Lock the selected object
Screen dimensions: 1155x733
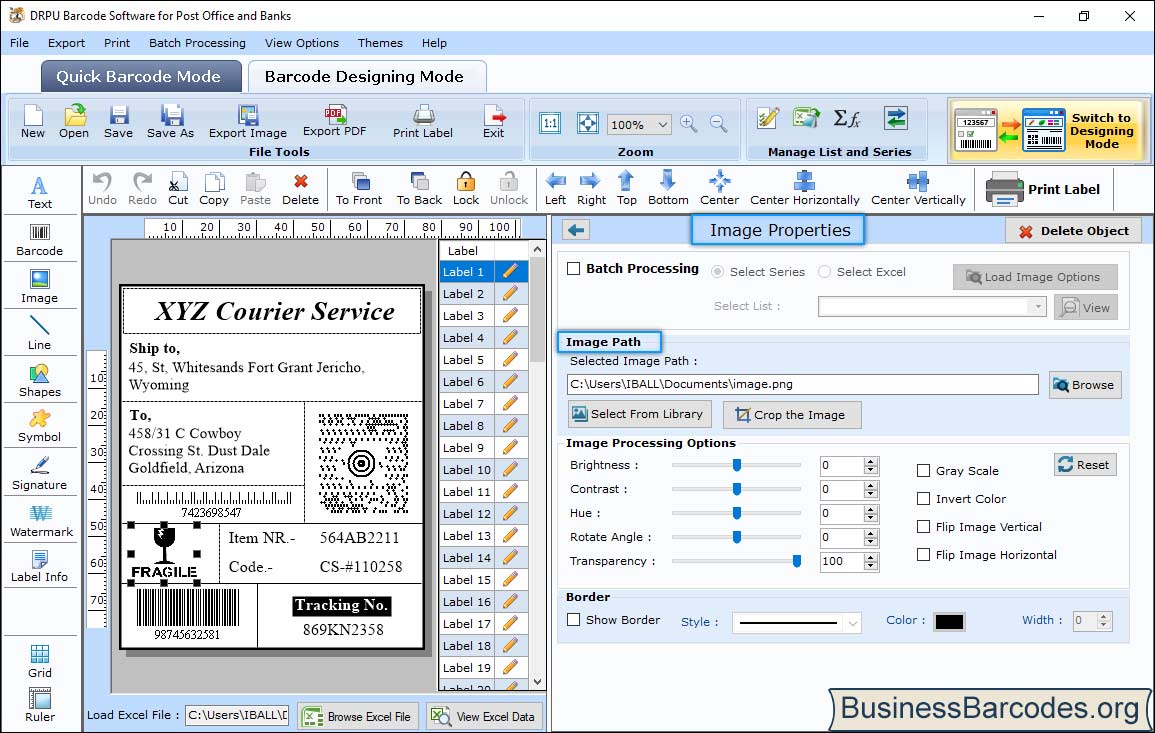pos(466,189)
